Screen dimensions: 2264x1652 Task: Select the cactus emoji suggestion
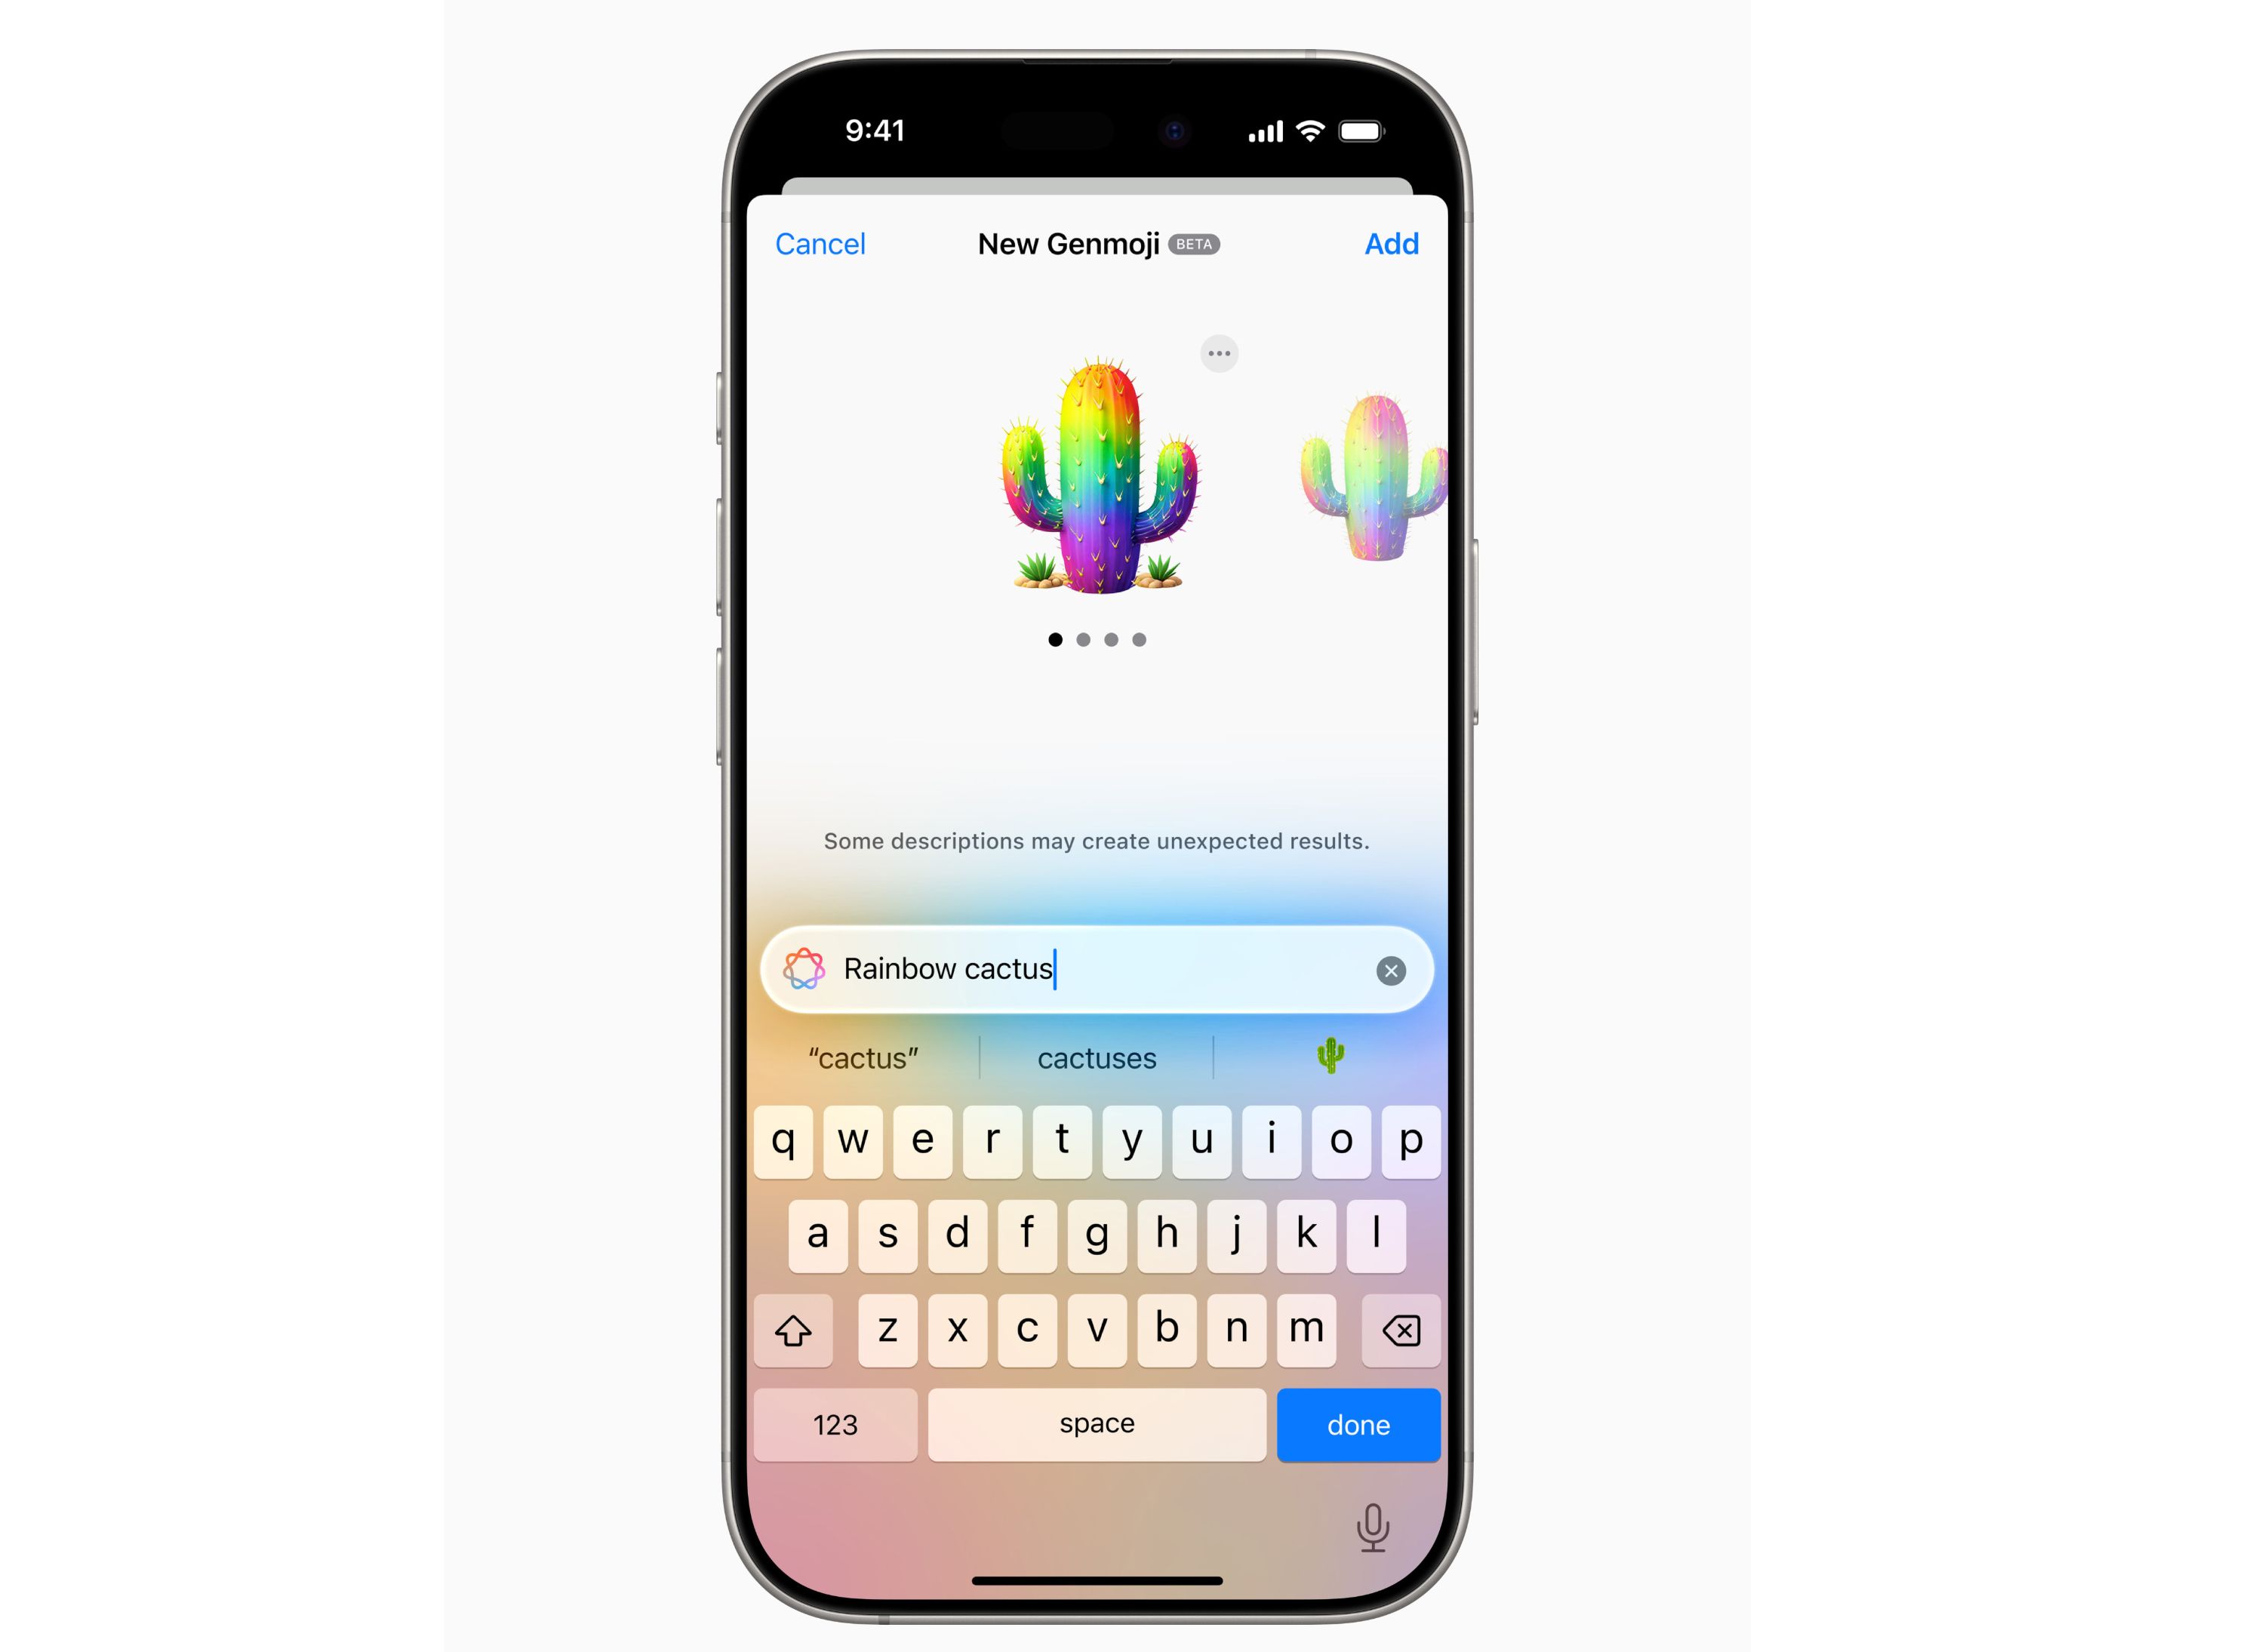coord(1330,1057)
